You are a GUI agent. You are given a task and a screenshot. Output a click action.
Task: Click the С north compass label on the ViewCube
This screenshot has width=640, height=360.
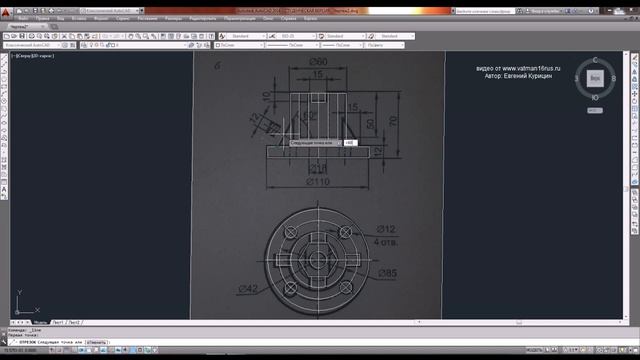(595, 60)
